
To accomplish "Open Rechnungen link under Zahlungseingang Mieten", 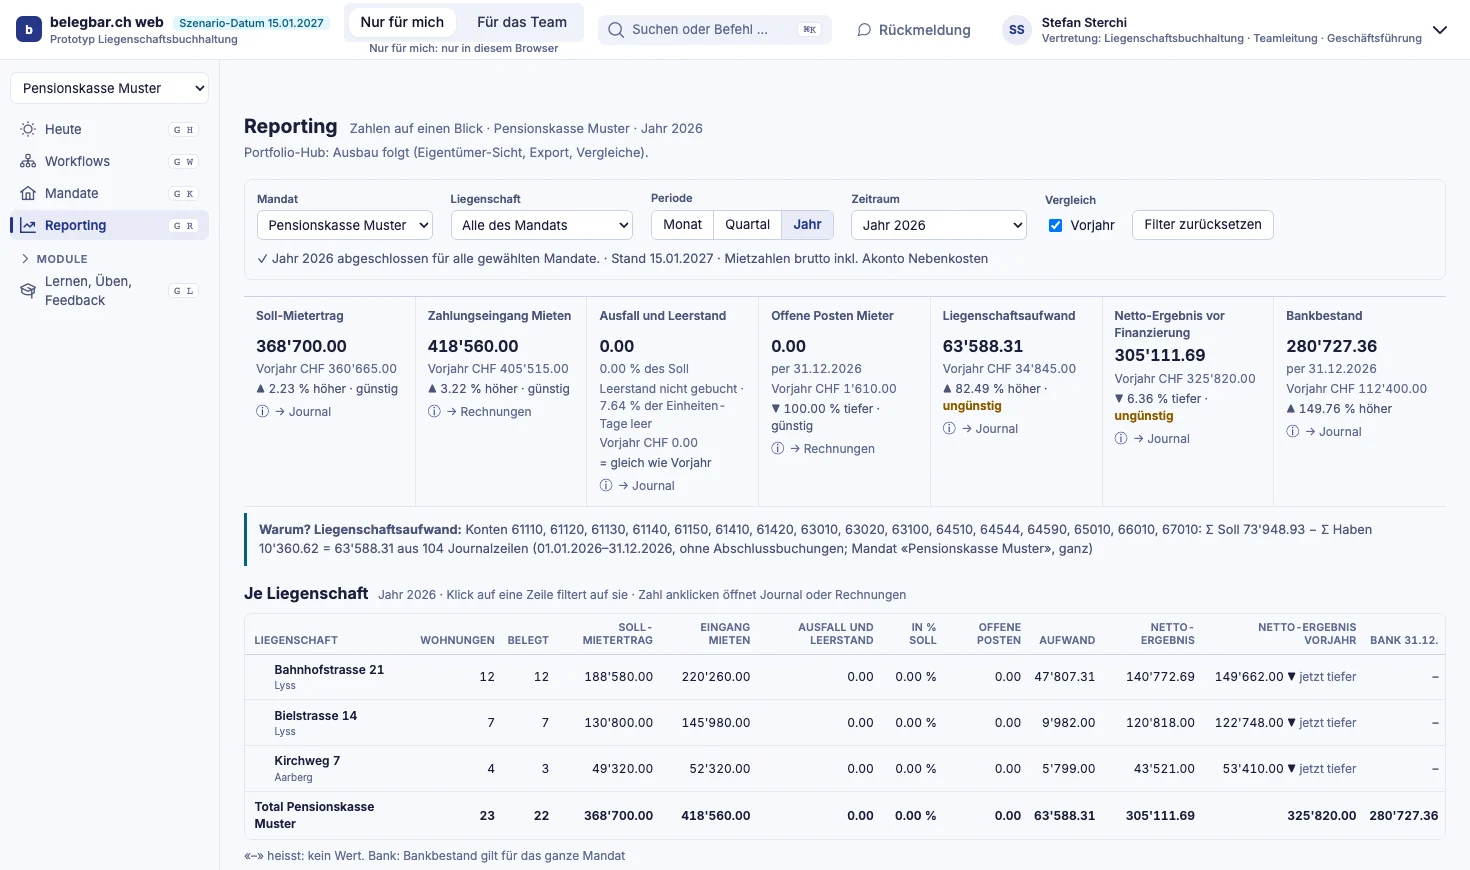I will [x=489, y=412].
